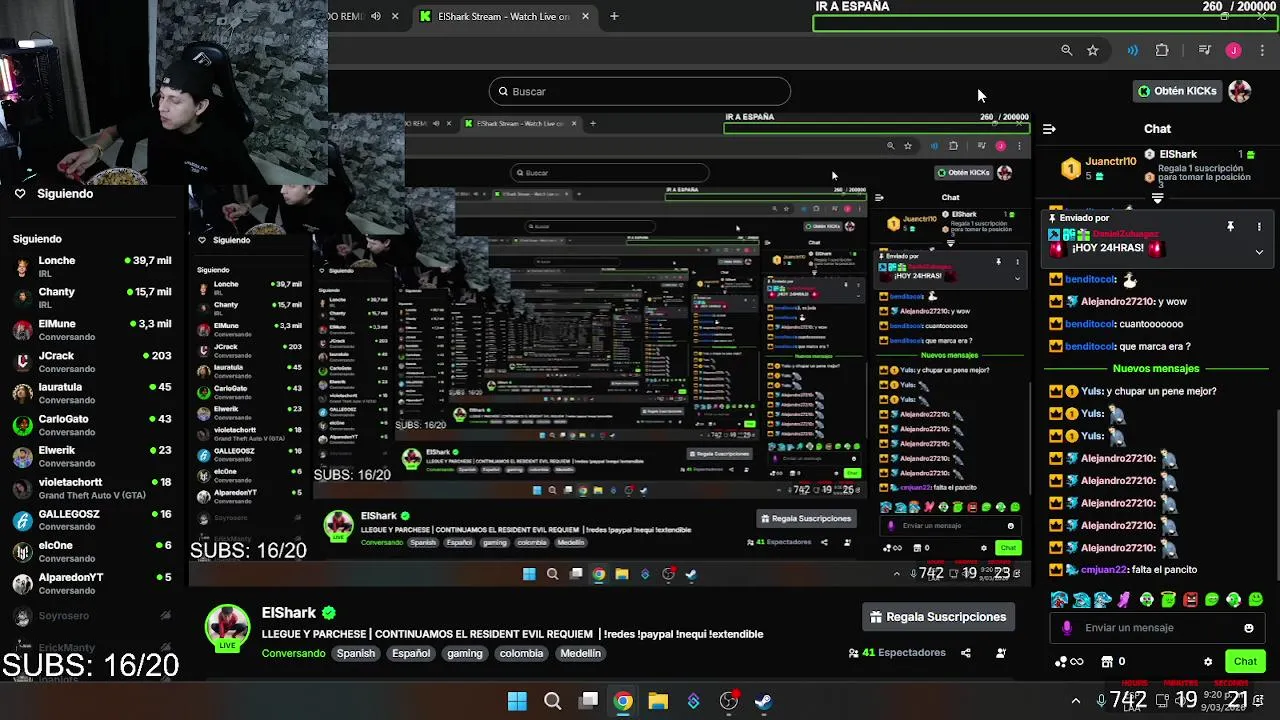
Task: Send message with the green Chat button
Action: click(1245, 661)
